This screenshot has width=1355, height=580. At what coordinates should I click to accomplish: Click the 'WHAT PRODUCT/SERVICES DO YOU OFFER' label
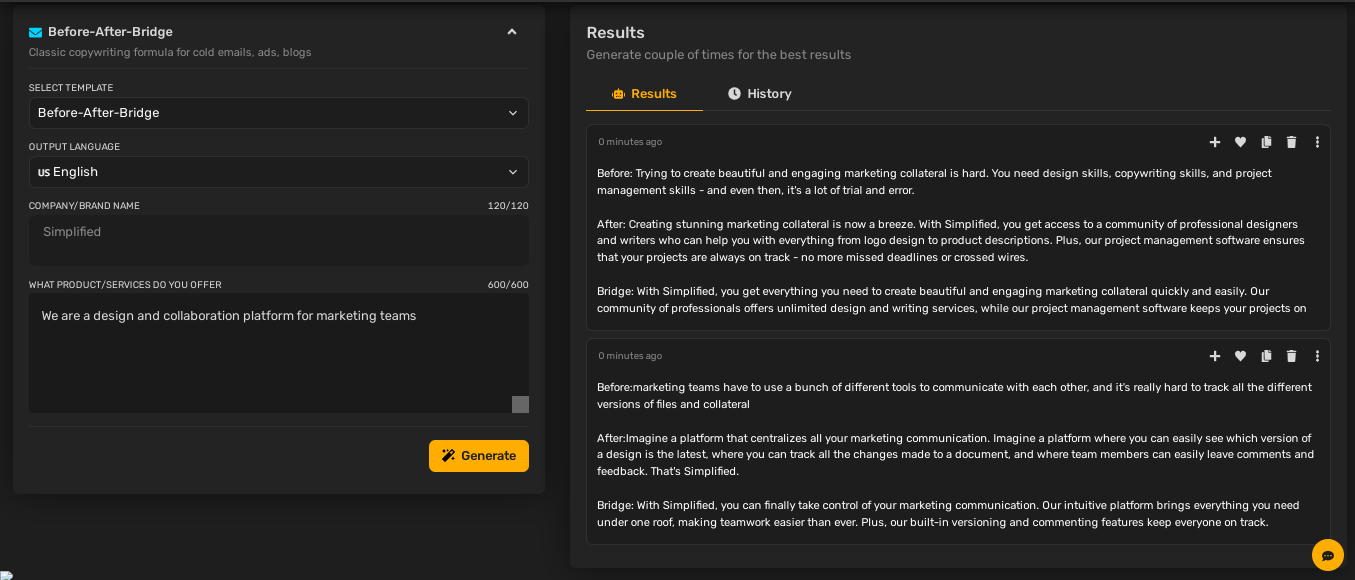125,285
